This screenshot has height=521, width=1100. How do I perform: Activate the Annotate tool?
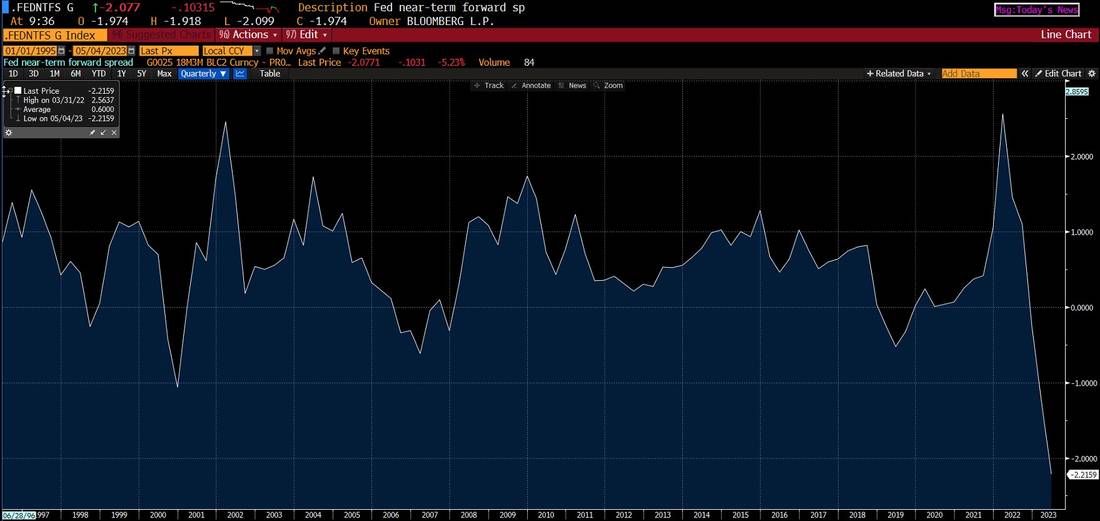click(532, 86)
